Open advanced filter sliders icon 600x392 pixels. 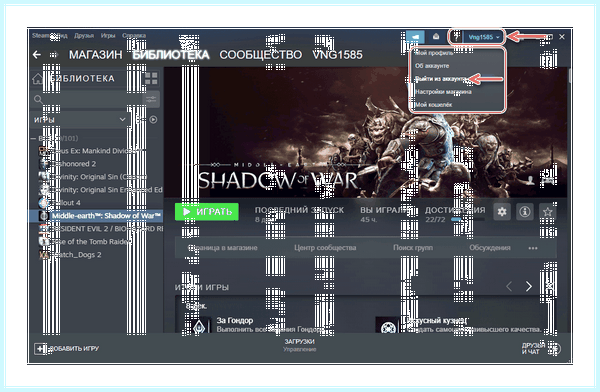[x=151, y=100]
